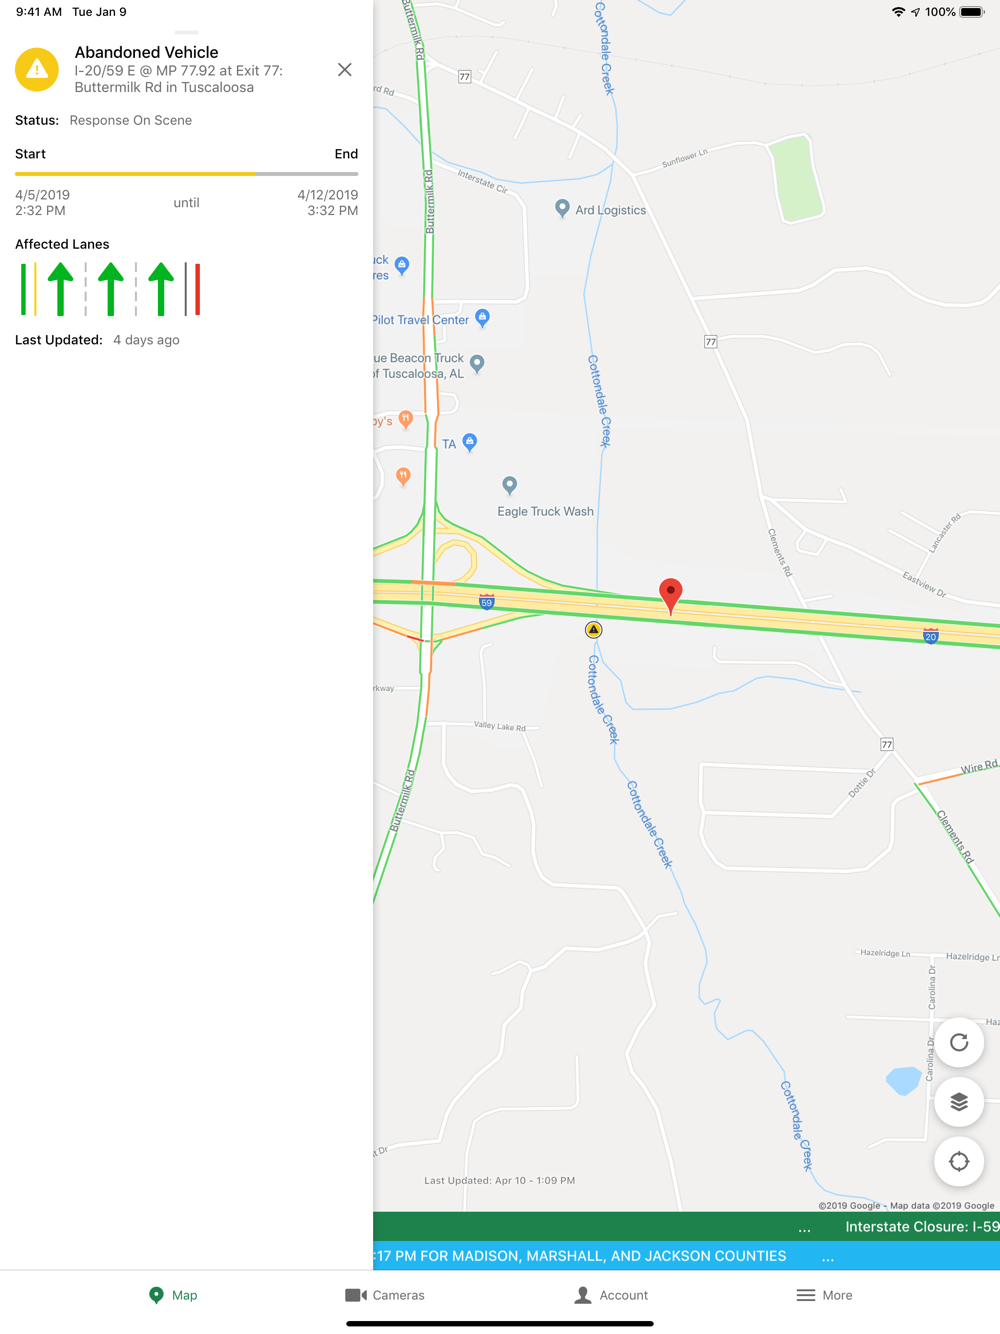Tap the blue weather alert ticker
This screenshot has height=1334, width=1000.
pos(686,1256)
